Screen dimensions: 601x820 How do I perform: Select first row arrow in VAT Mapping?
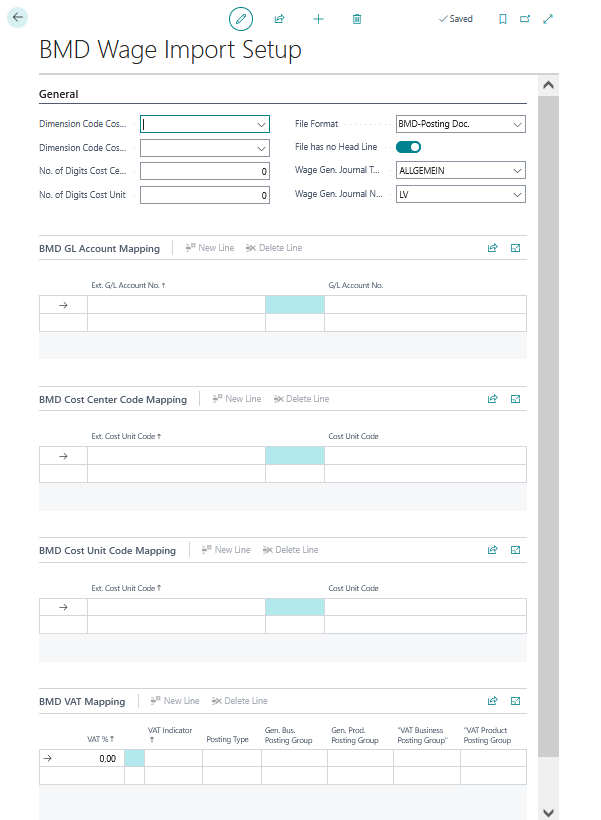pyautogui.click(x=48, y=758)
